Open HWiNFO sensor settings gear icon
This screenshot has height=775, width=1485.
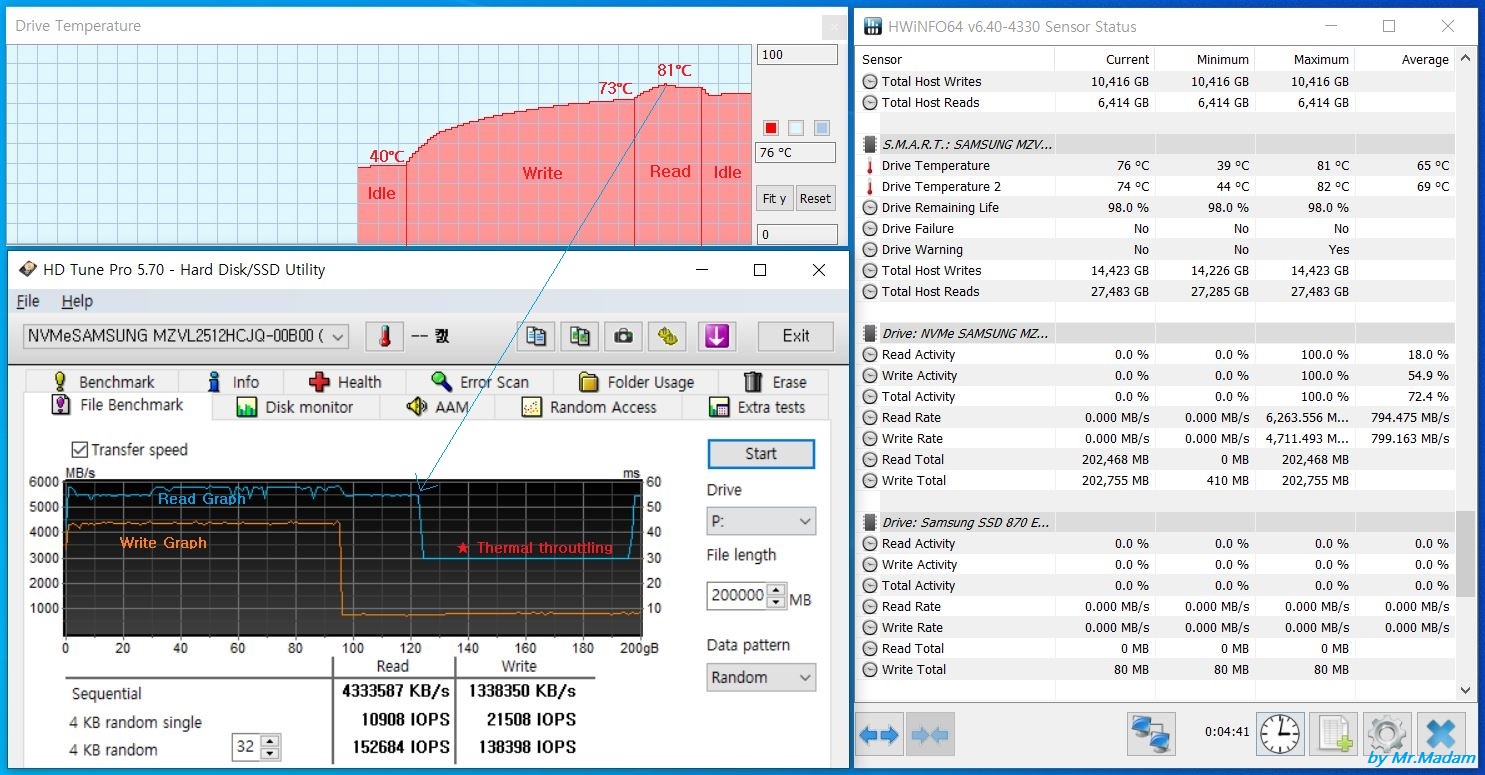(1387, 735)
